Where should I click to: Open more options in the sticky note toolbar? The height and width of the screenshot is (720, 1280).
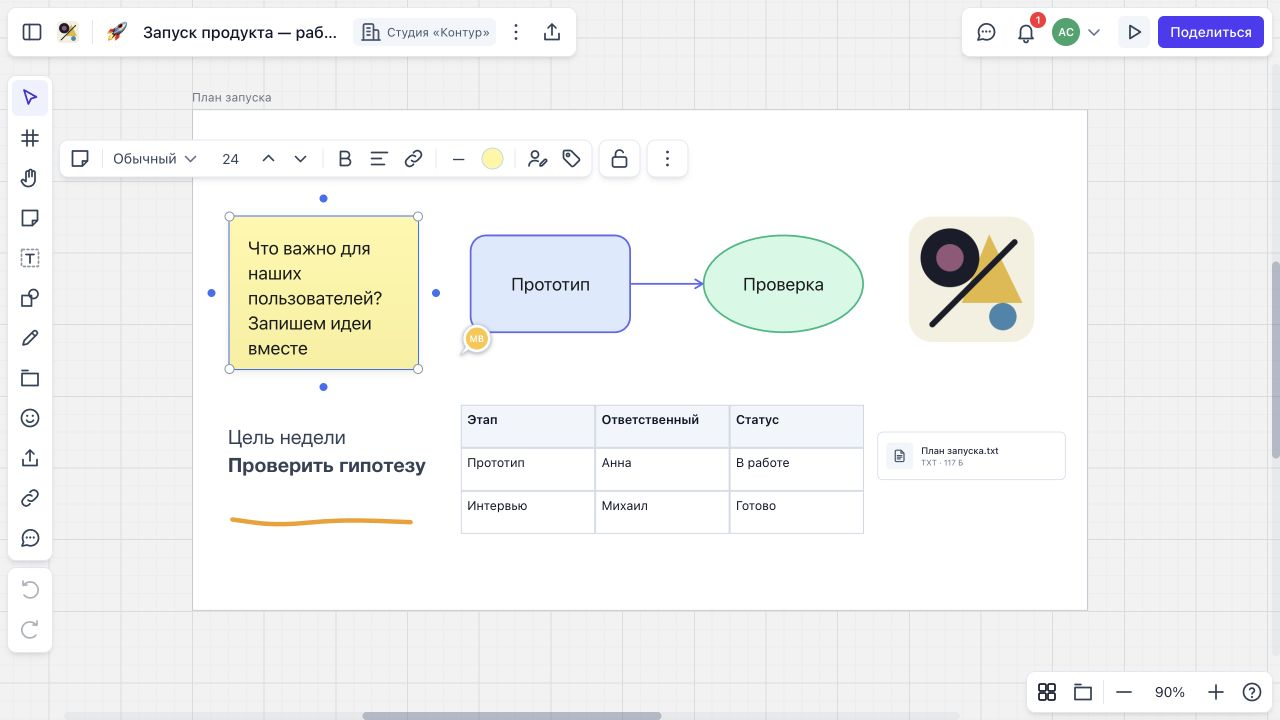point(668,159)
